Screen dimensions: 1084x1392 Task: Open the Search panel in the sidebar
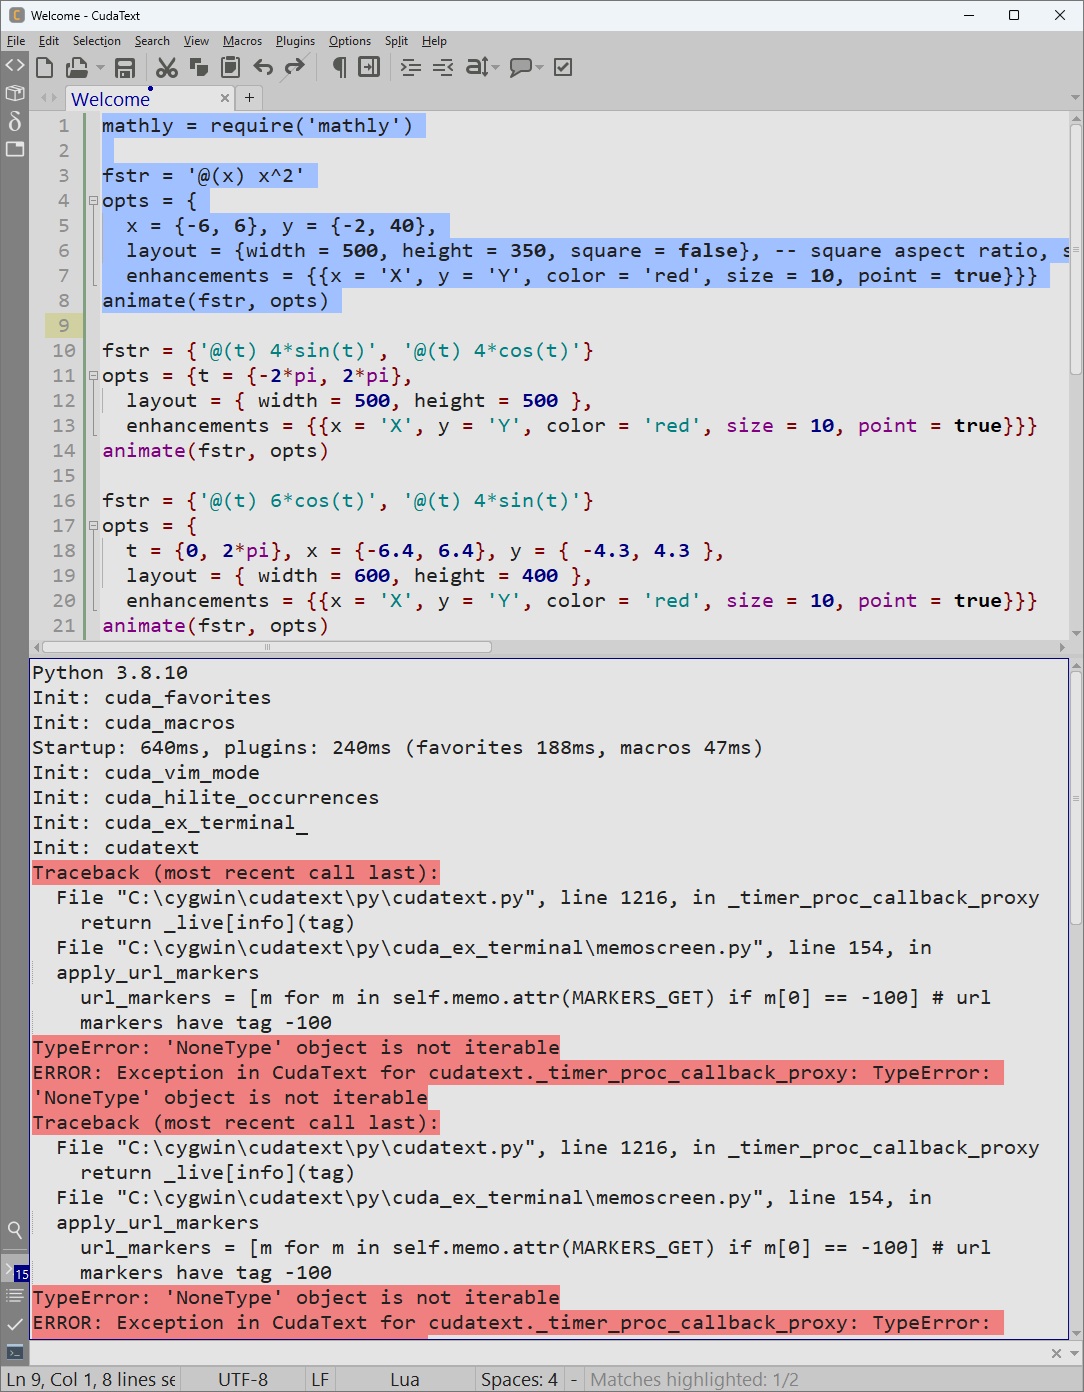click(x=15, y=1229)
